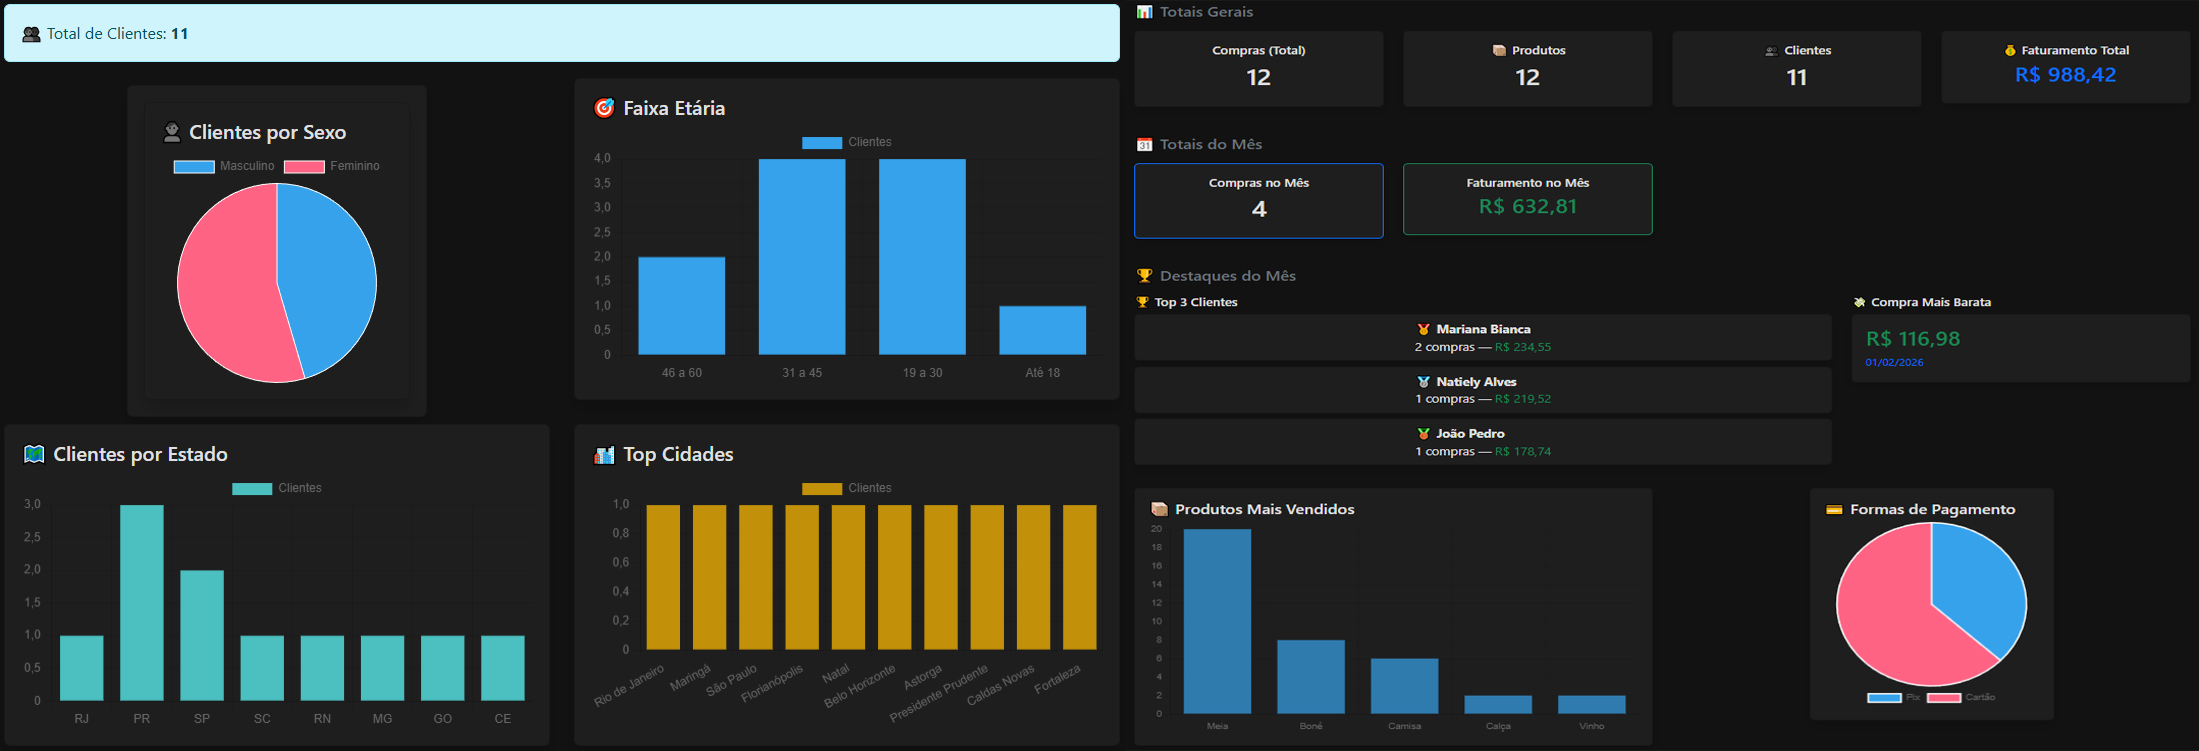Click the city icon beside Top Cidades
The height and width of the screenshot is (751, 2199).
pyautogui.click(x=604, y=455)
